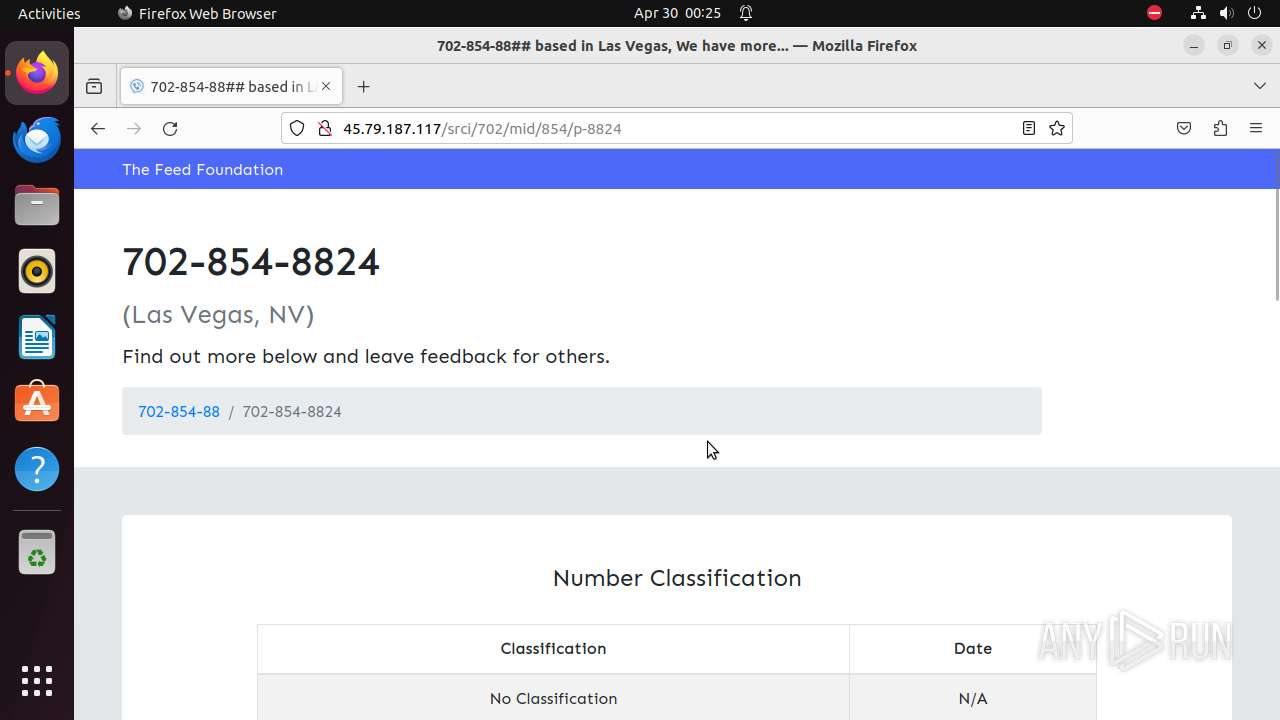
Task: Toggle reader view in address bar
Action: tap(1028, 128)
